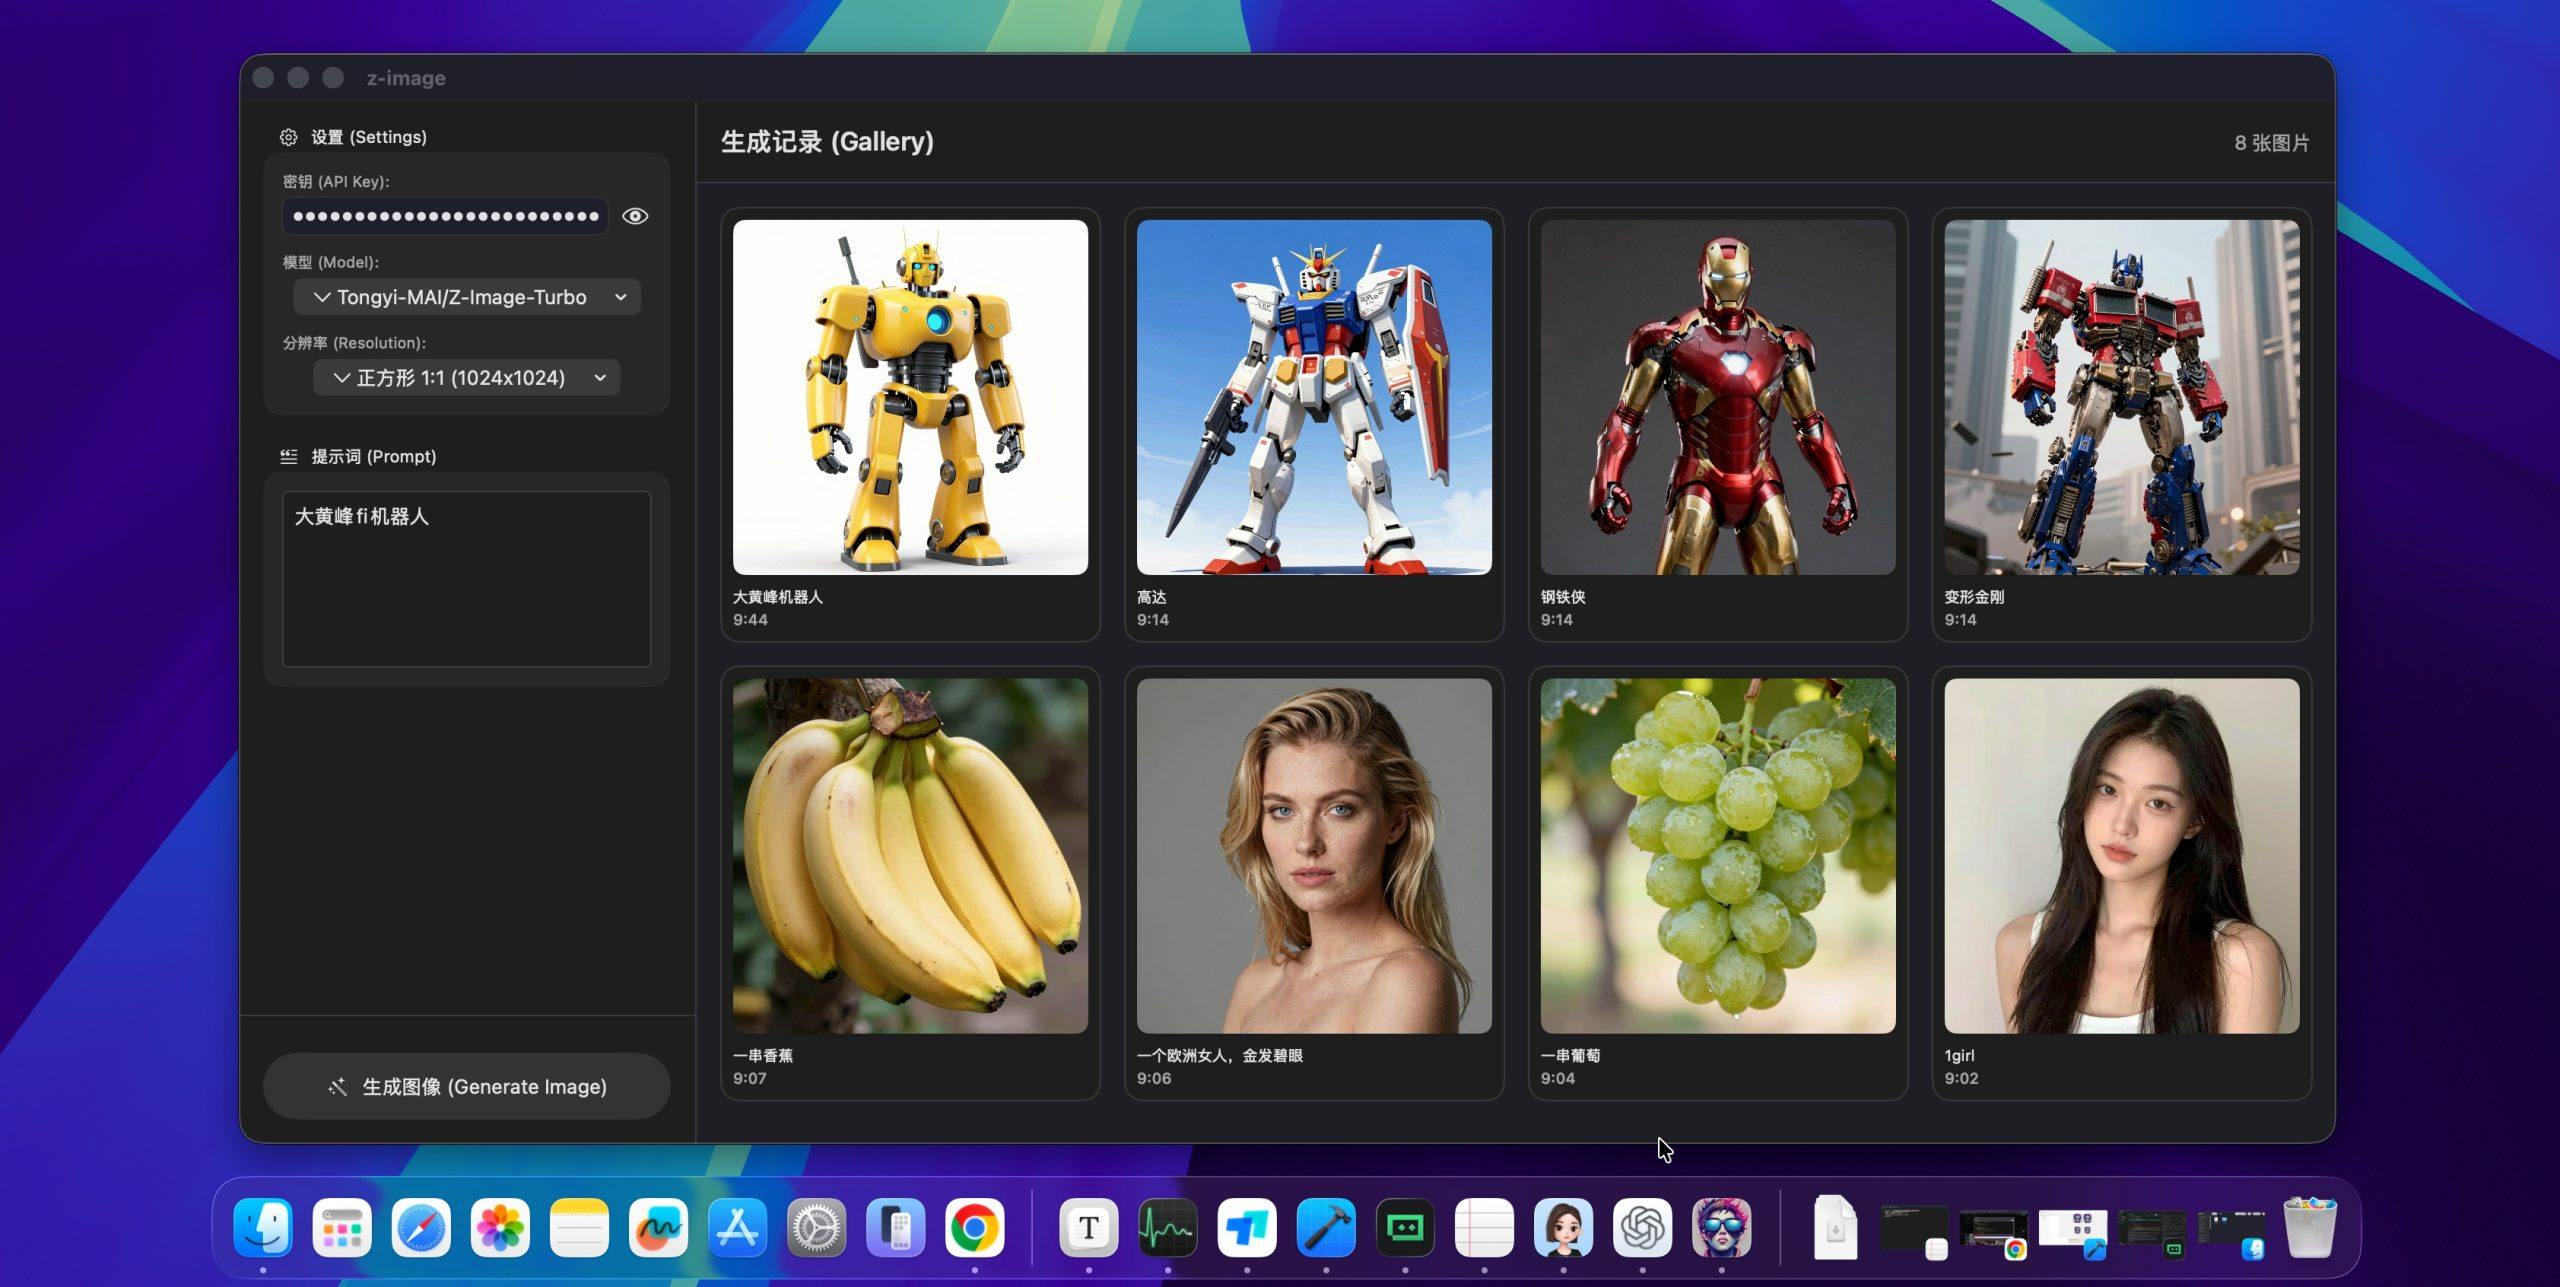Click the Settings gear icon in sidebar
The height and width of the screenshot is (1287, 2560).
pos(288,137)
